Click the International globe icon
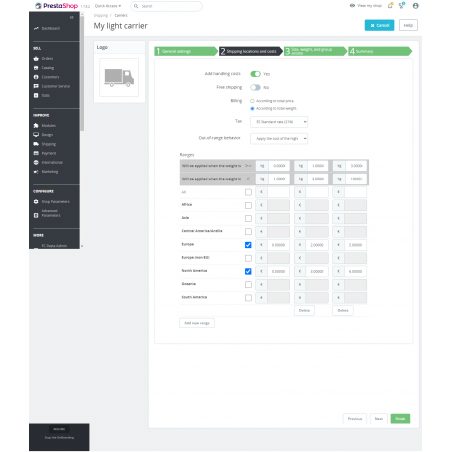452x452 pixels. click(x=36, y=162)
